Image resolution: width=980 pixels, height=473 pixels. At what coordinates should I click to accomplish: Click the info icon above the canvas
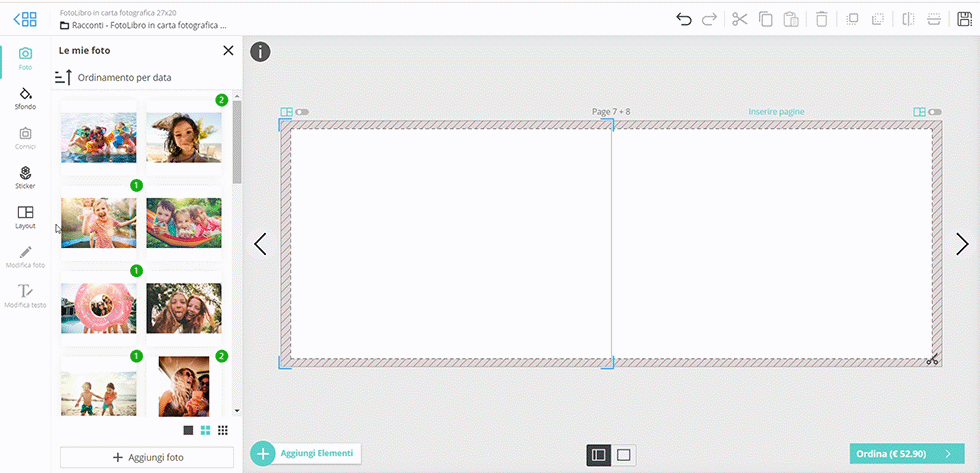(260, 52)
